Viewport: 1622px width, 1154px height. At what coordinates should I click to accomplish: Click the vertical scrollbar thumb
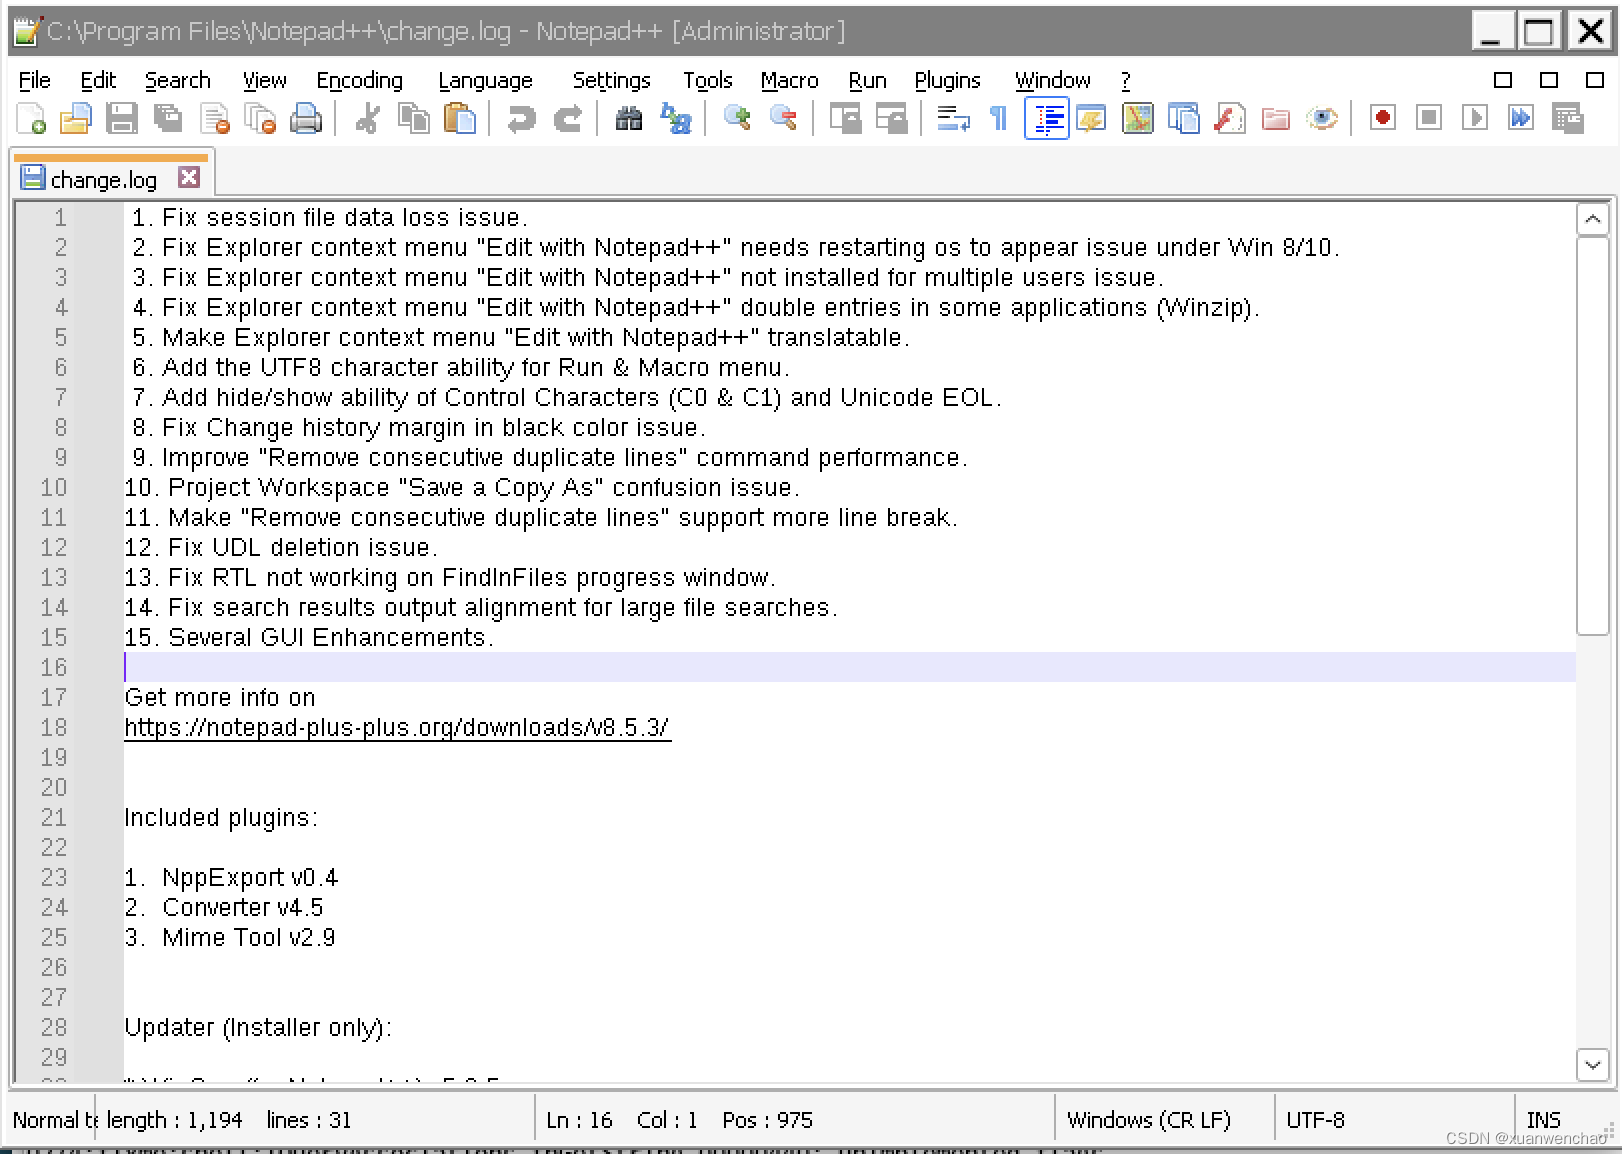(1592, 435)
